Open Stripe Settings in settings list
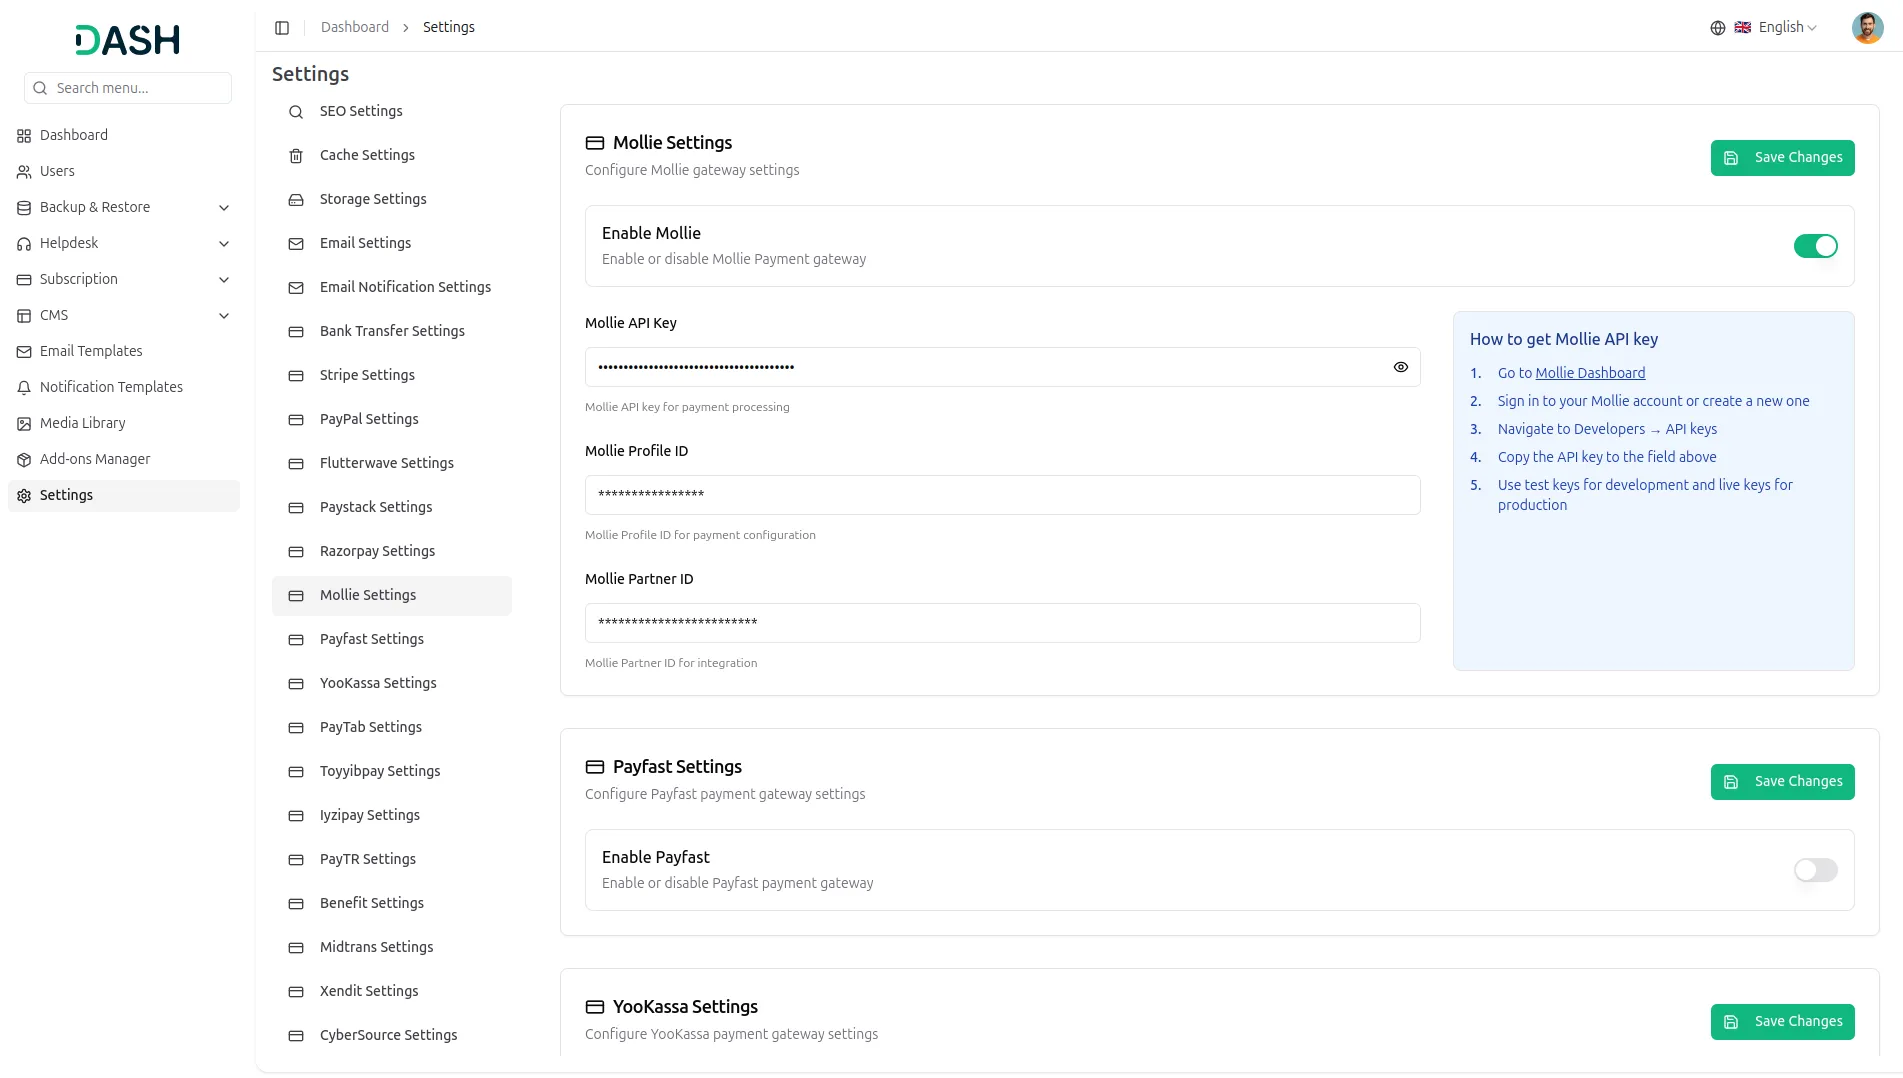1903x1078 pixels. (367, 375)
